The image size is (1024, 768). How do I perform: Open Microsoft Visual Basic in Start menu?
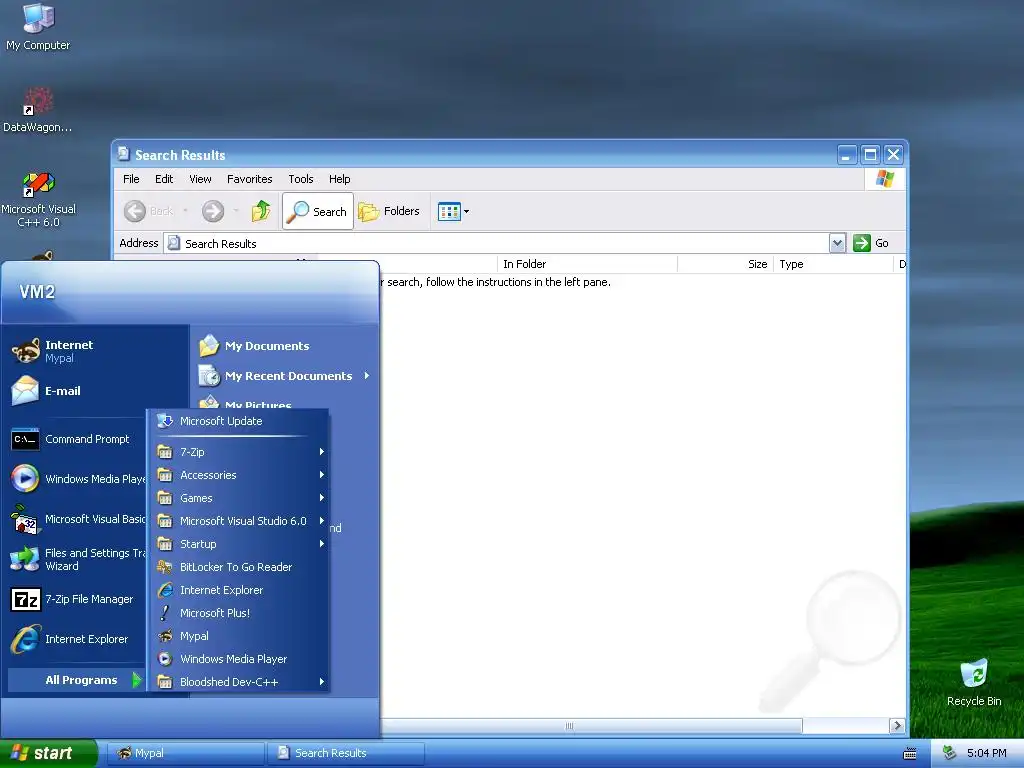tap(77, 519)
